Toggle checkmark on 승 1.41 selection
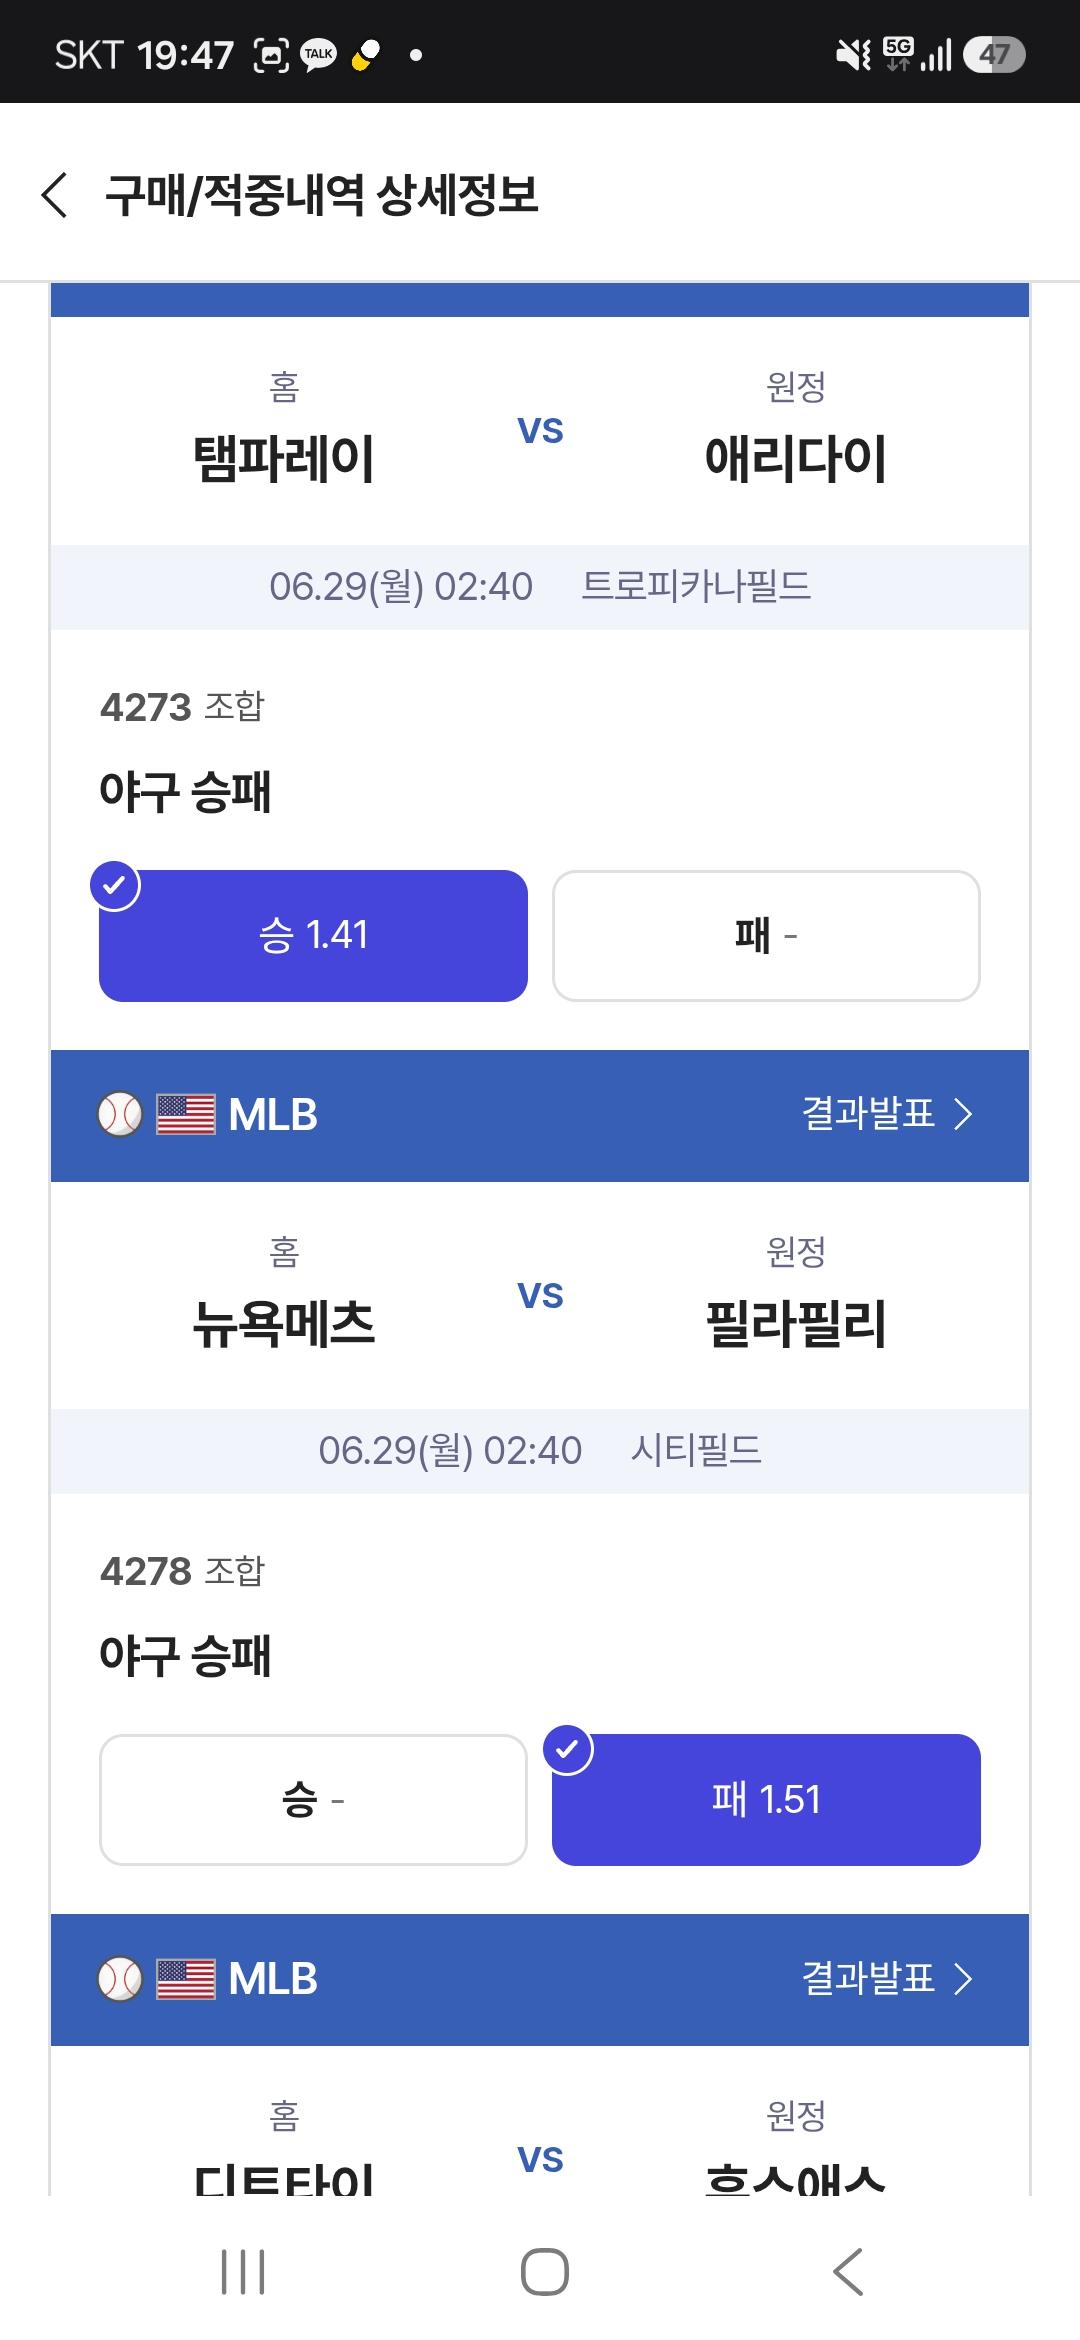Image resolution: width=1080 pixels, height=2340 pixels. pyautogui.click(x=115, y=885)
